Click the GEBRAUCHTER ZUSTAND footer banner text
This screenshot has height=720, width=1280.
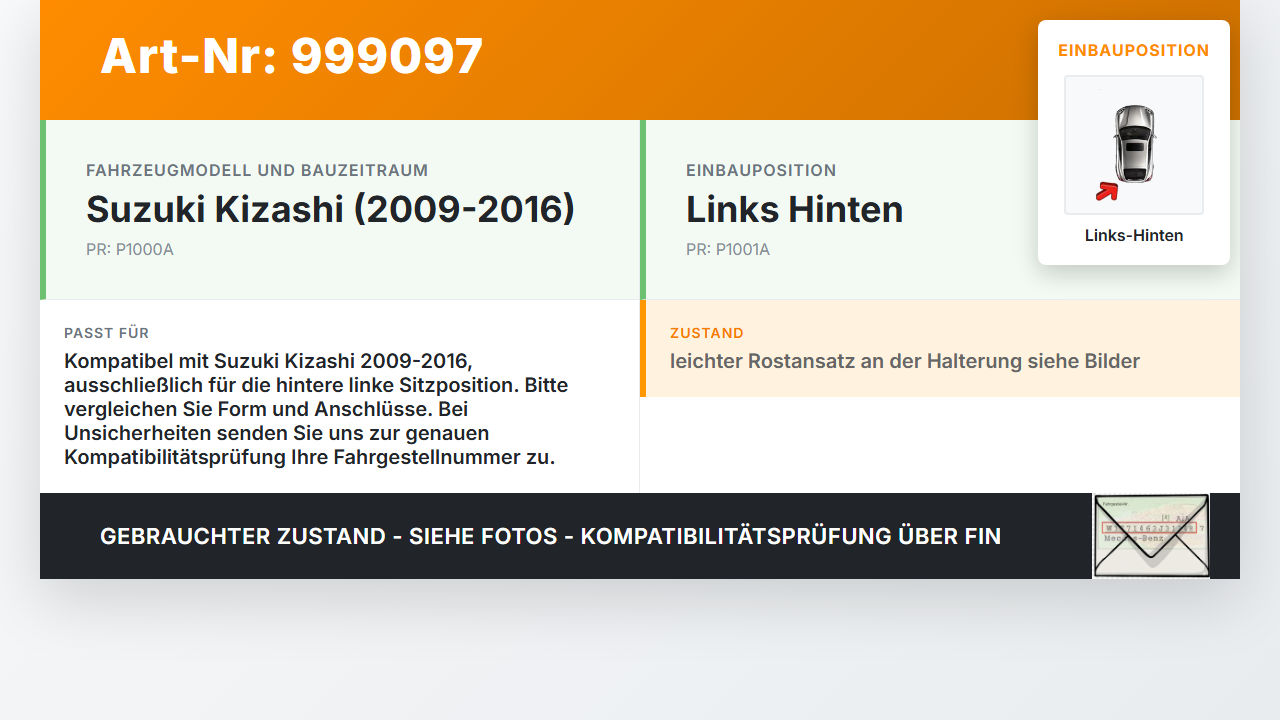[550, 536]
